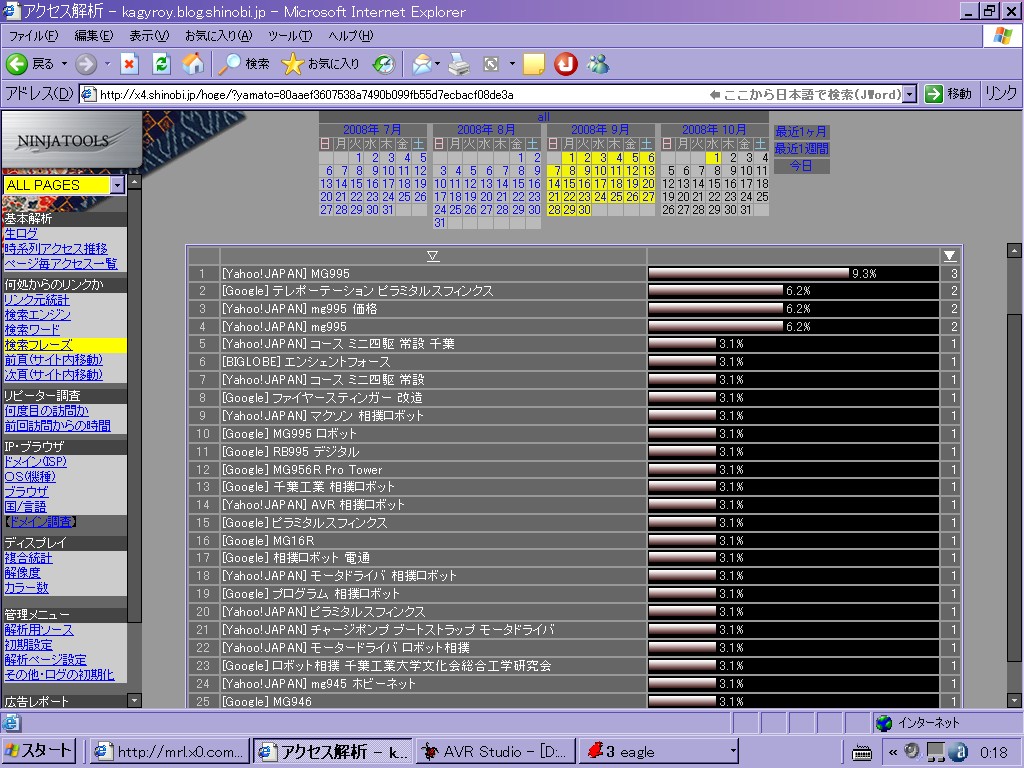Click the globe インターネット zone icon
Screen dimensions: 1024x768
[884, 723]
